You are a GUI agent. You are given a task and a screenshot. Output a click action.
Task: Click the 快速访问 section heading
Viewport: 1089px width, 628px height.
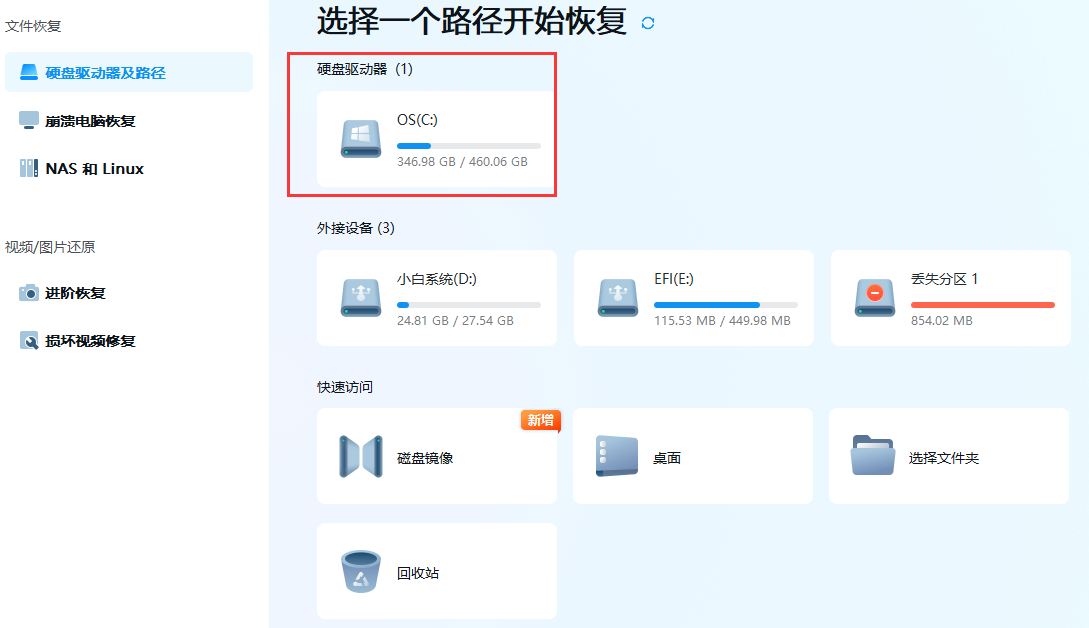click(x=345, y=387)
